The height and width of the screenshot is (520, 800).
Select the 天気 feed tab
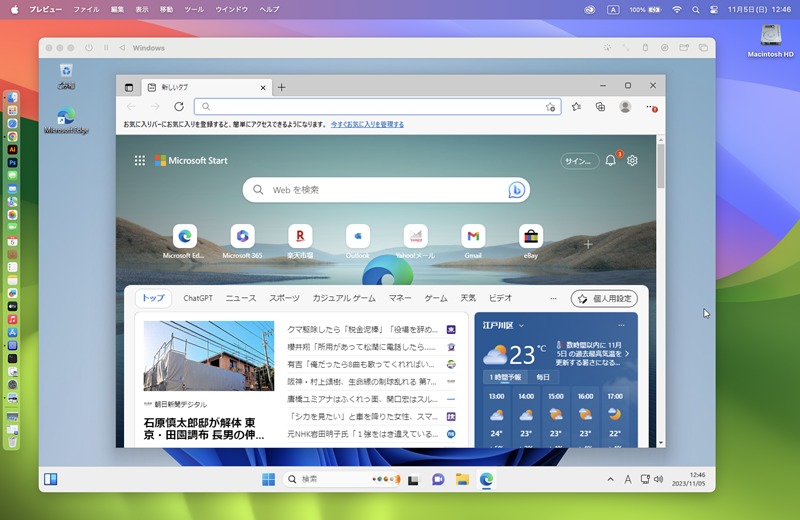click(468, 298)
